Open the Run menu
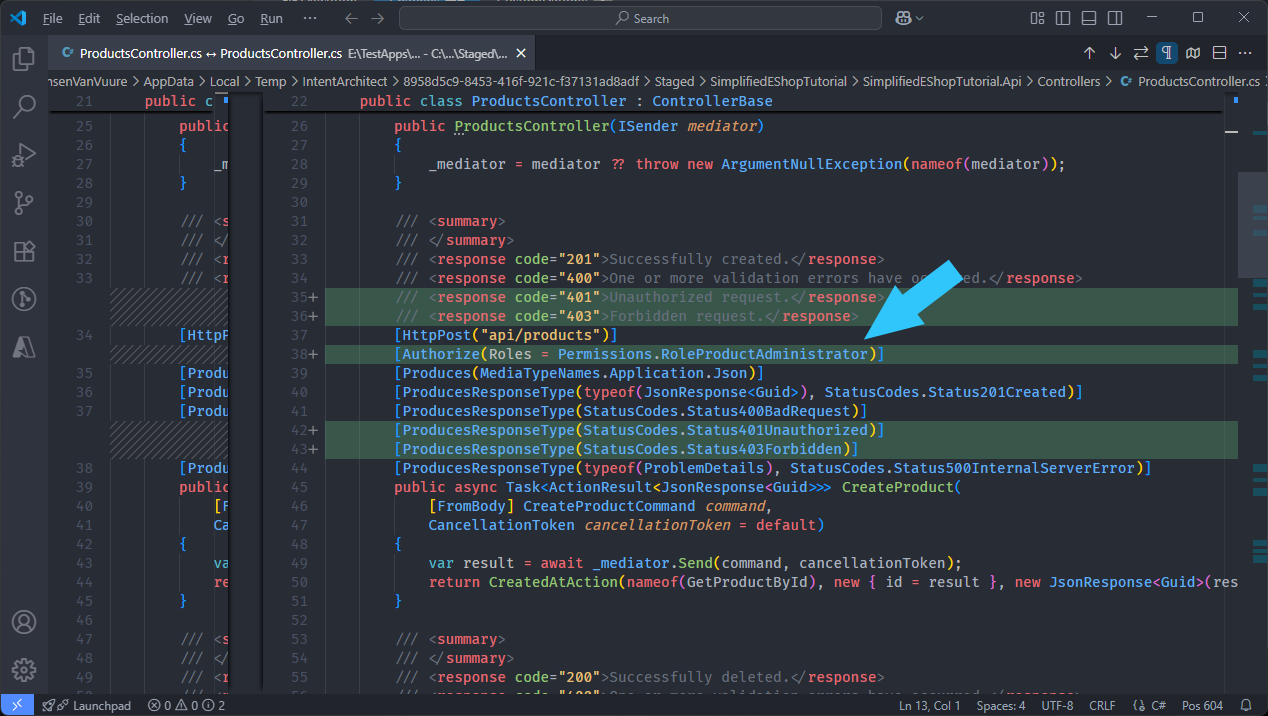Screen dimensions: 1268x716 [271, 18]
